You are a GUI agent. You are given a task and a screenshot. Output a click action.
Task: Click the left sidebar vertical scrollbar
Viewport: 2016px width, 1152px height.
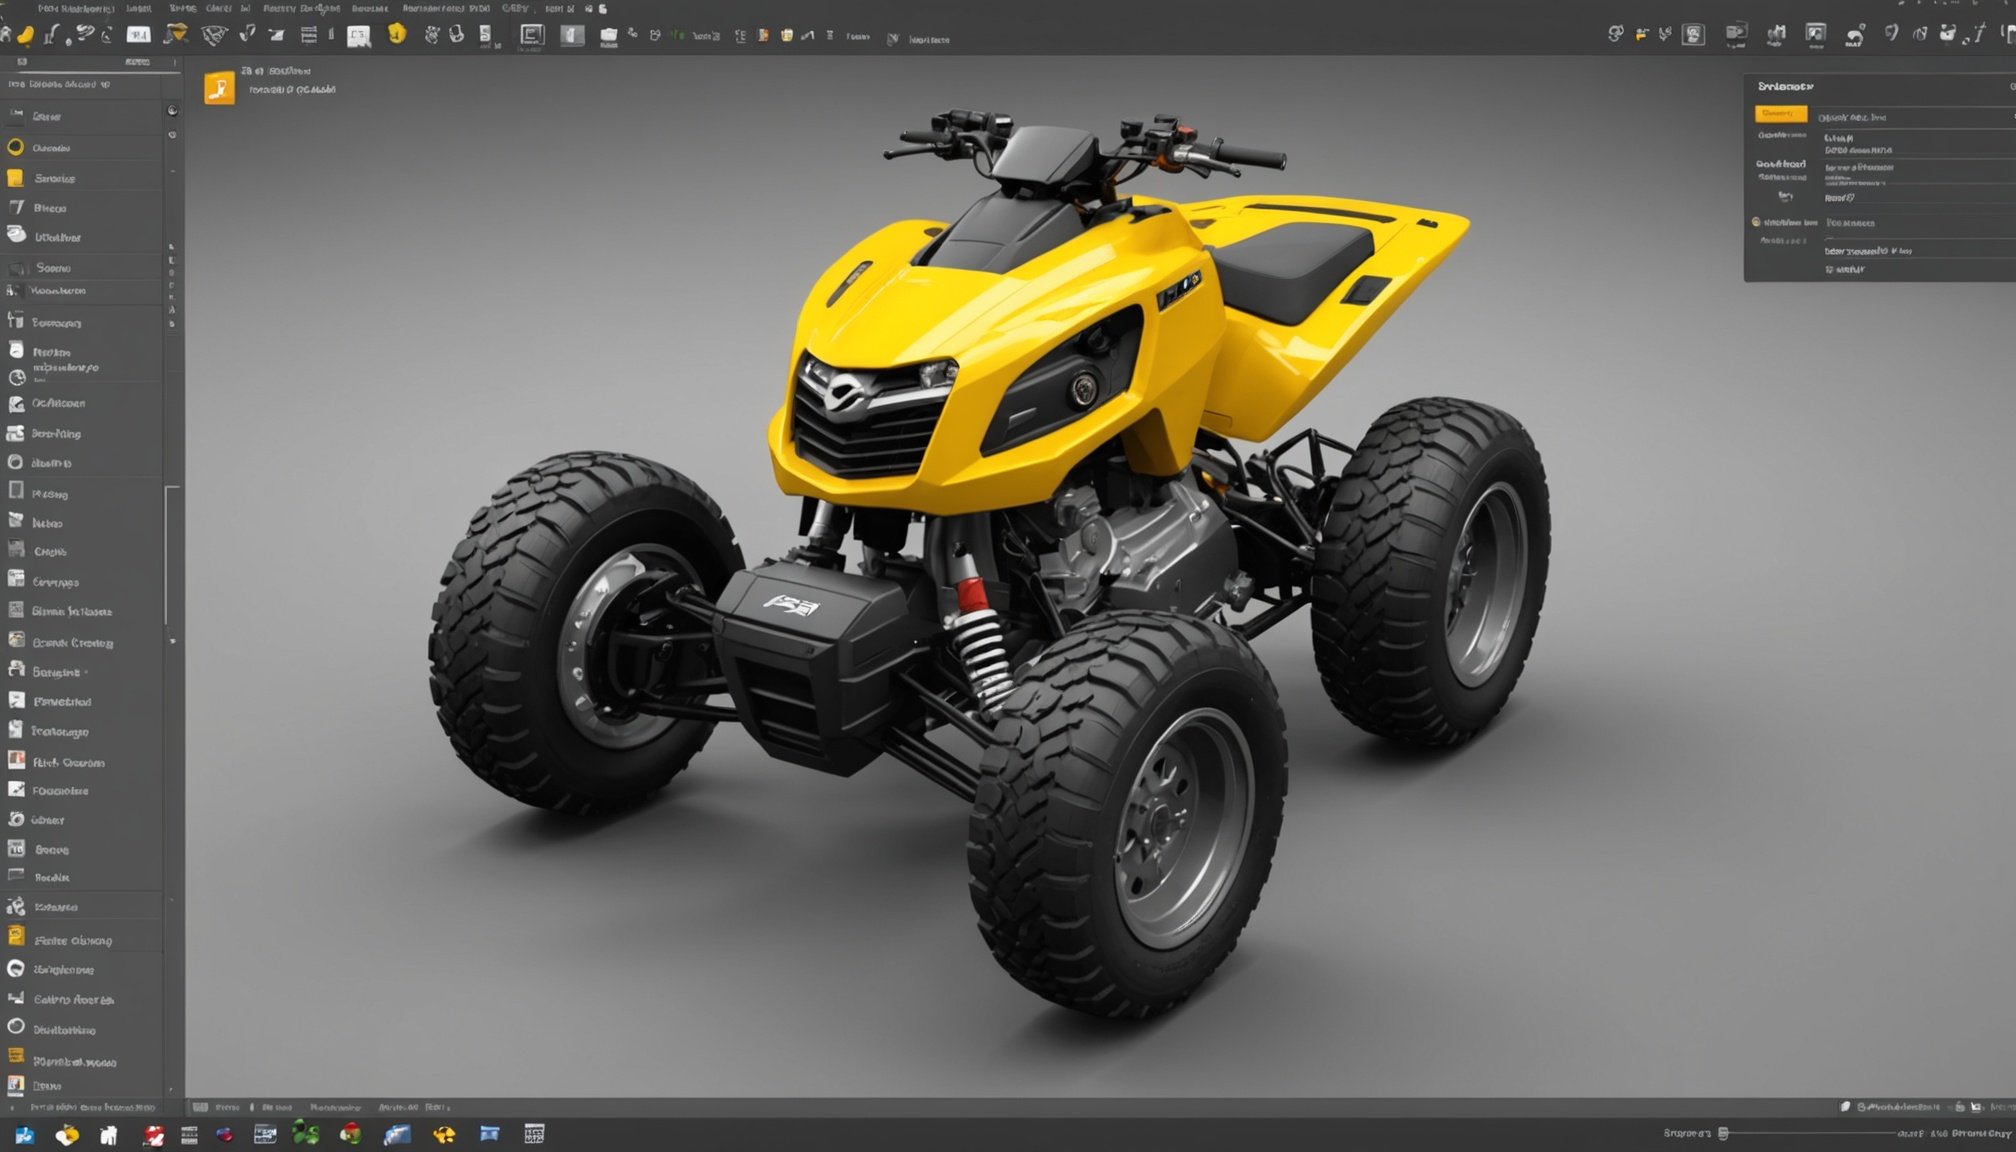coord(167,555)
